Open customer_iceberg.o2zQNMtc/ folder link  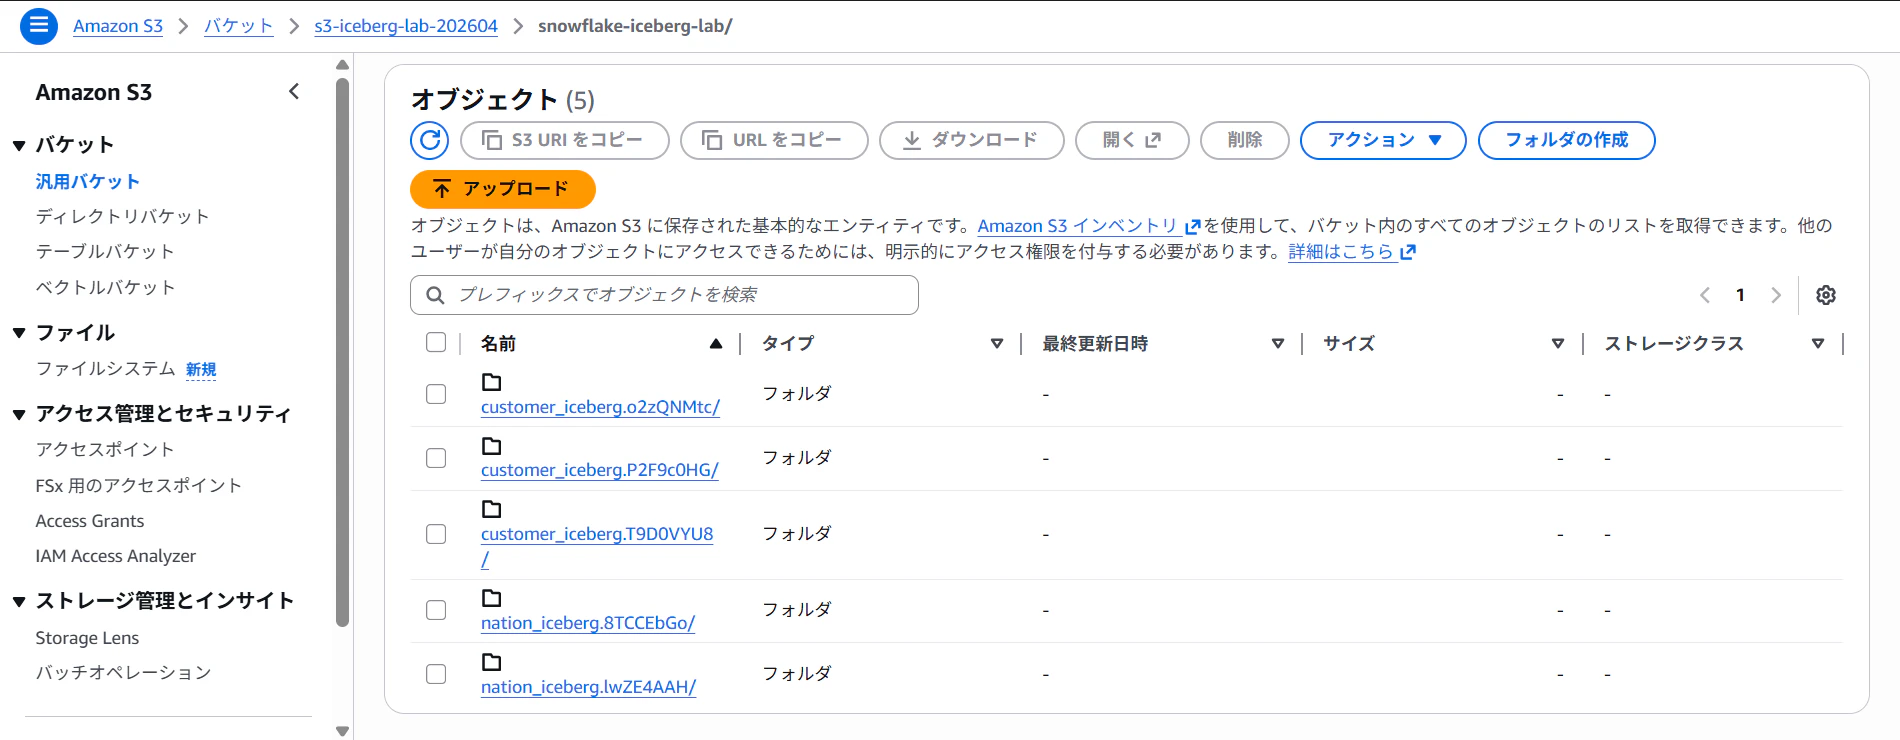[600, 407]
